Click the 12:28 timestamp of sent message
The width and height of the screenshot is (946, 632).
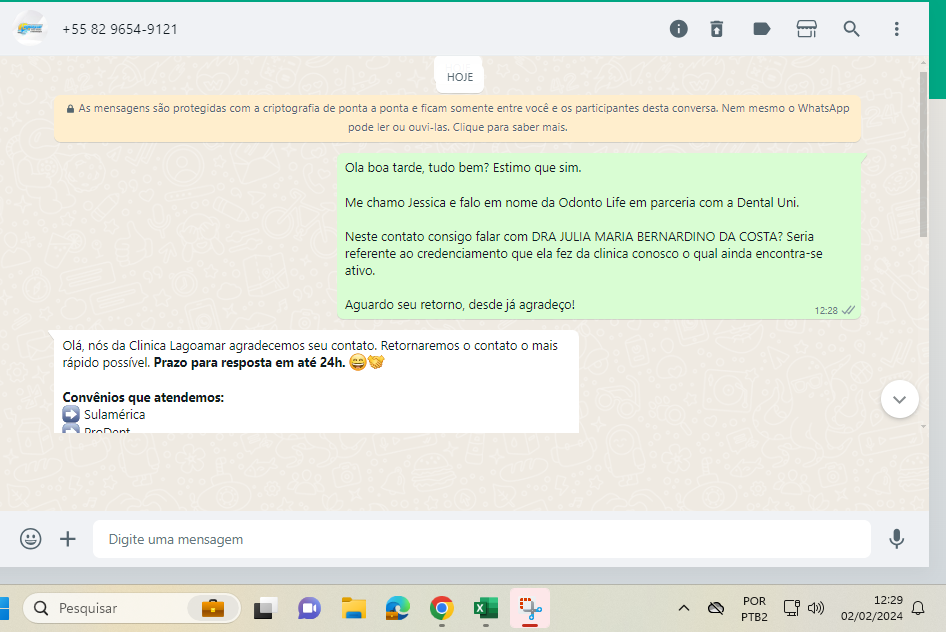click(x=826, y=311)
